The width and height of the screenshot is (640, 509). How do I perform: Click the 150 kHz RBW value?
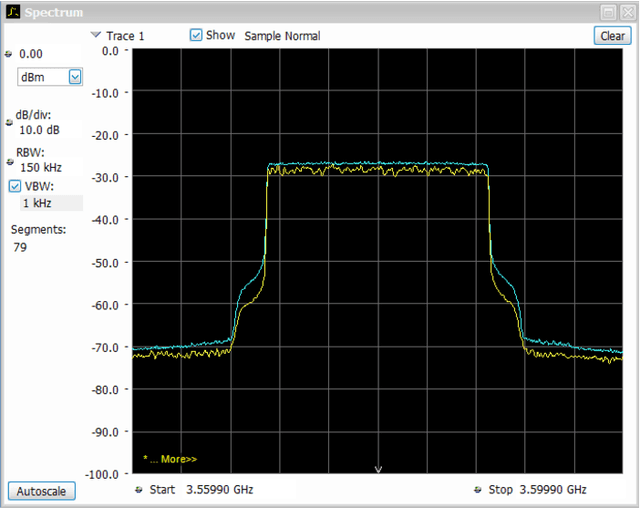click(x=40, y=168)
